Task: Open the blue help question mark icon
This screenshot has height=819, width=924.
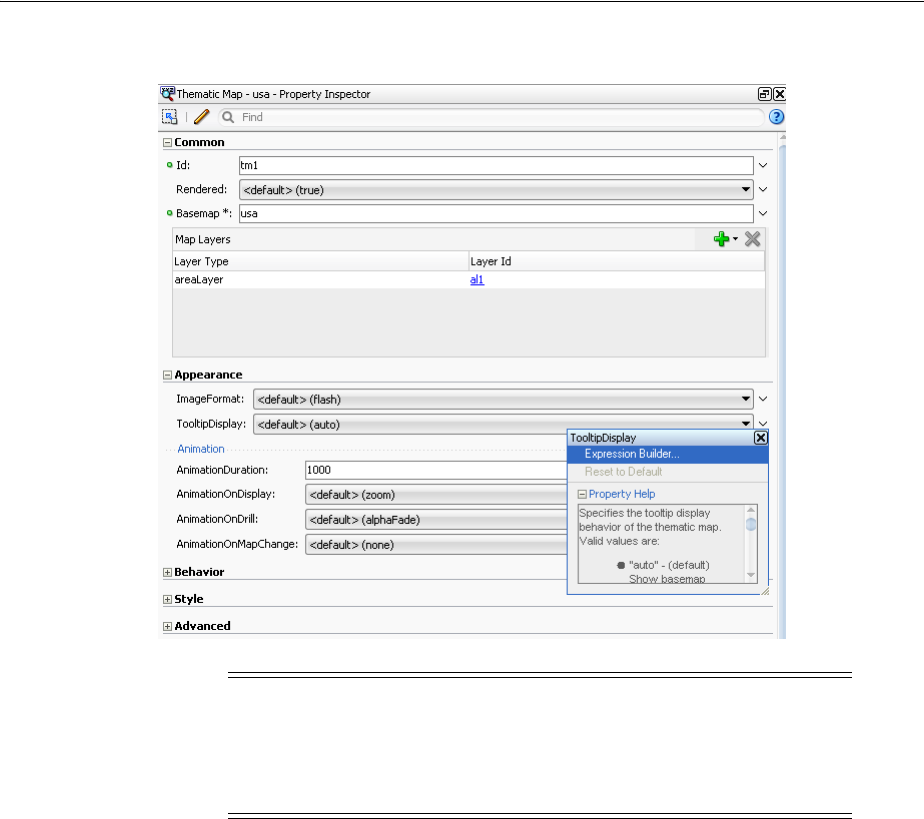Action: click(x=776, y=117)
